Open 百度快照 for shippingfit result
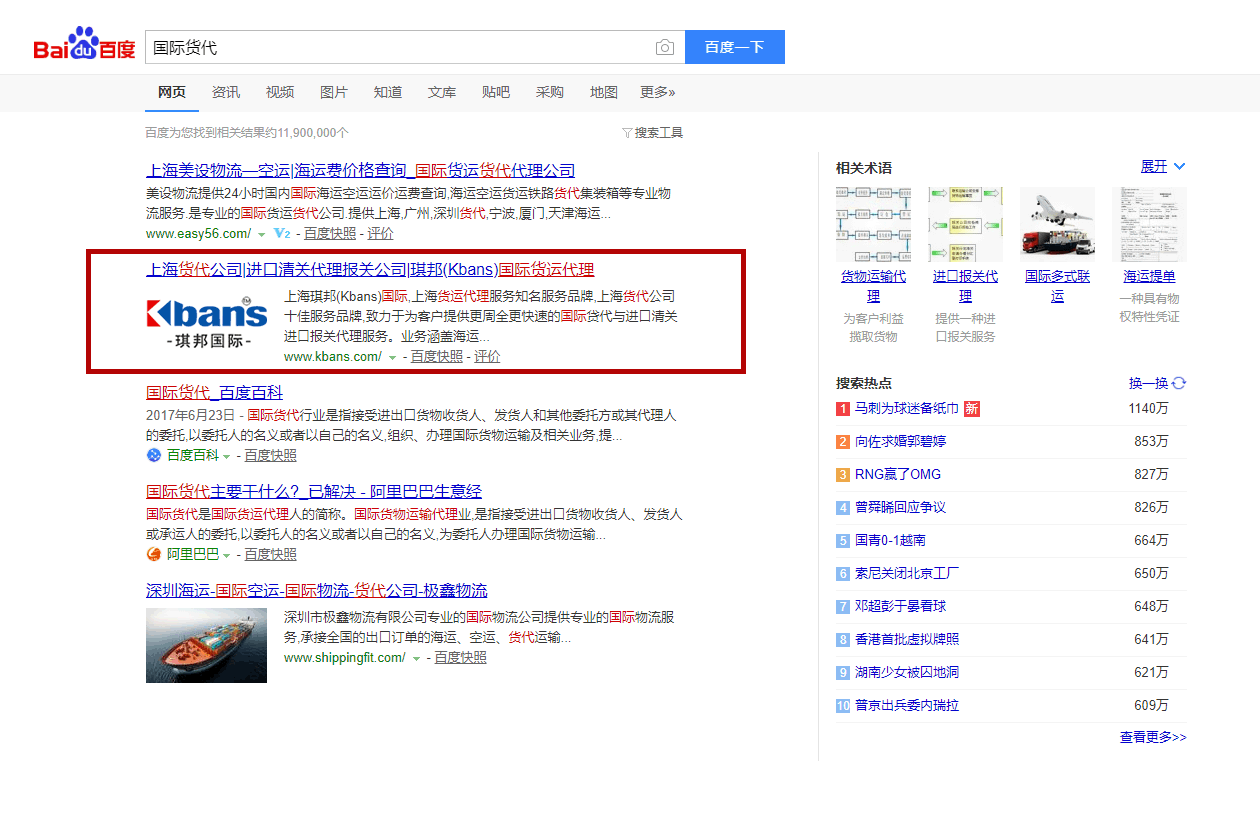Viewport: 1260px width, 827px height. (461, 657)
